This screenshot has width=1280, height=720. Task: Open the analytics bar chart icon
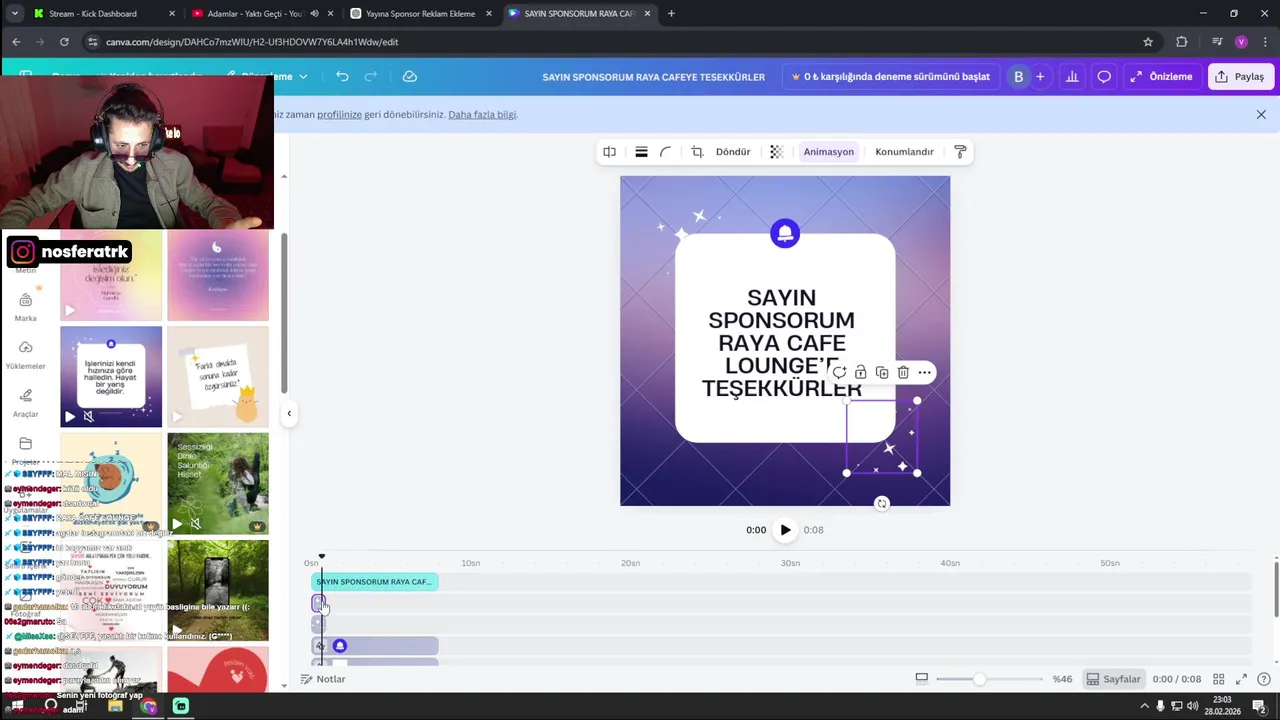1072,77
